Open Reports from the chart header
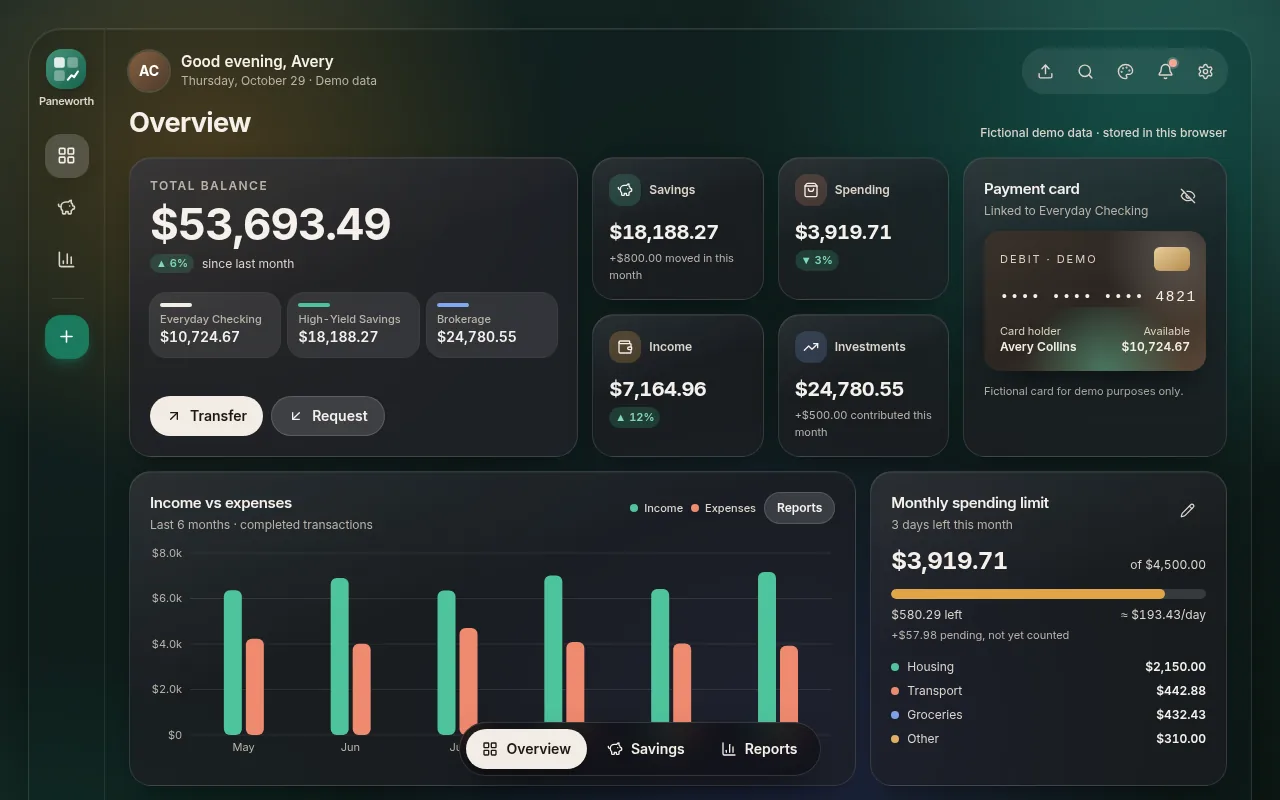This screenshot has width=1280, height=800. point(799,508)
